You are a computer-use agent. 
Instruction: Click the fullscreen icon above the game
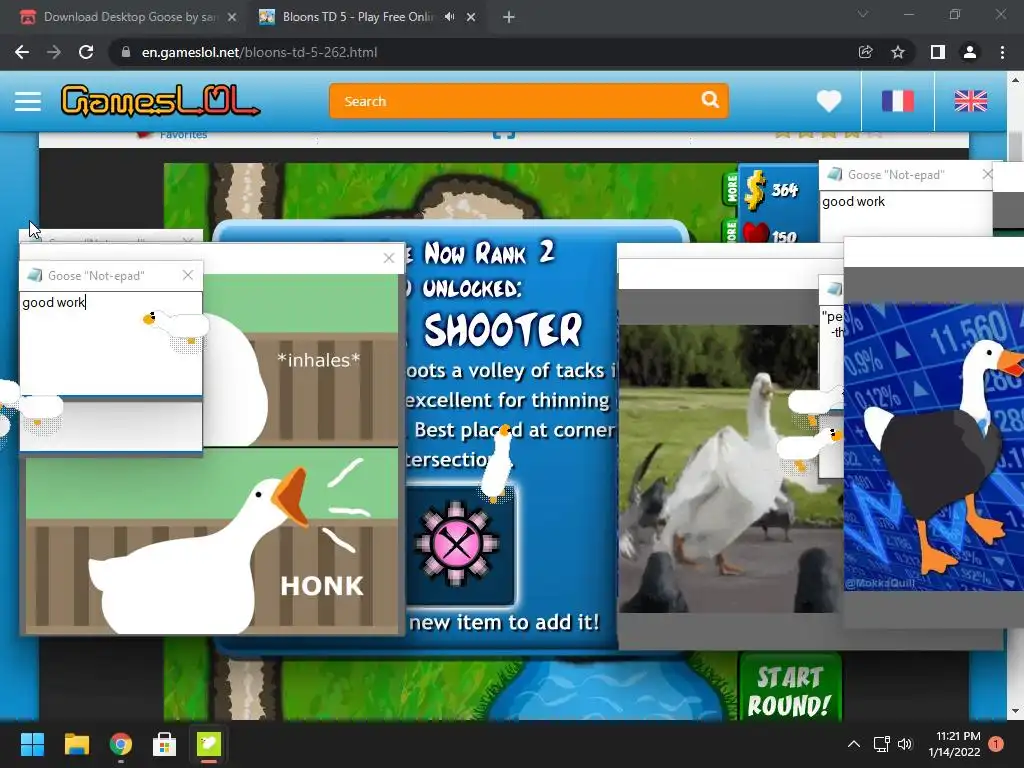tap(504, 134)
